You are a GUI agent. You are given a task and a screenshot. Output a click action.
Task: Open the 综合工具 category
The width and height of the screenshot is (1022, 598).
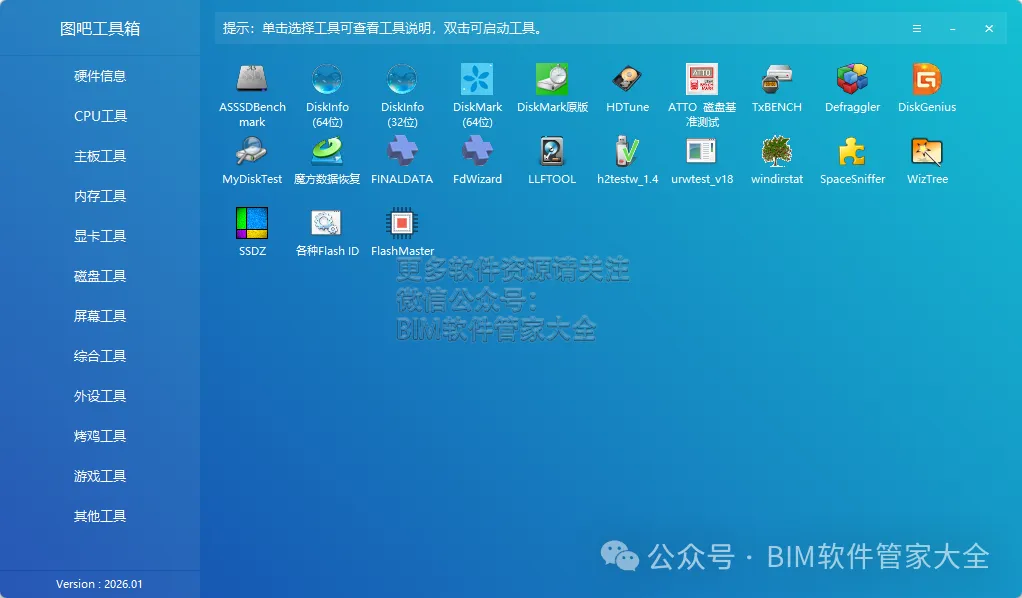pyautogui.click(x=100, y=356)
